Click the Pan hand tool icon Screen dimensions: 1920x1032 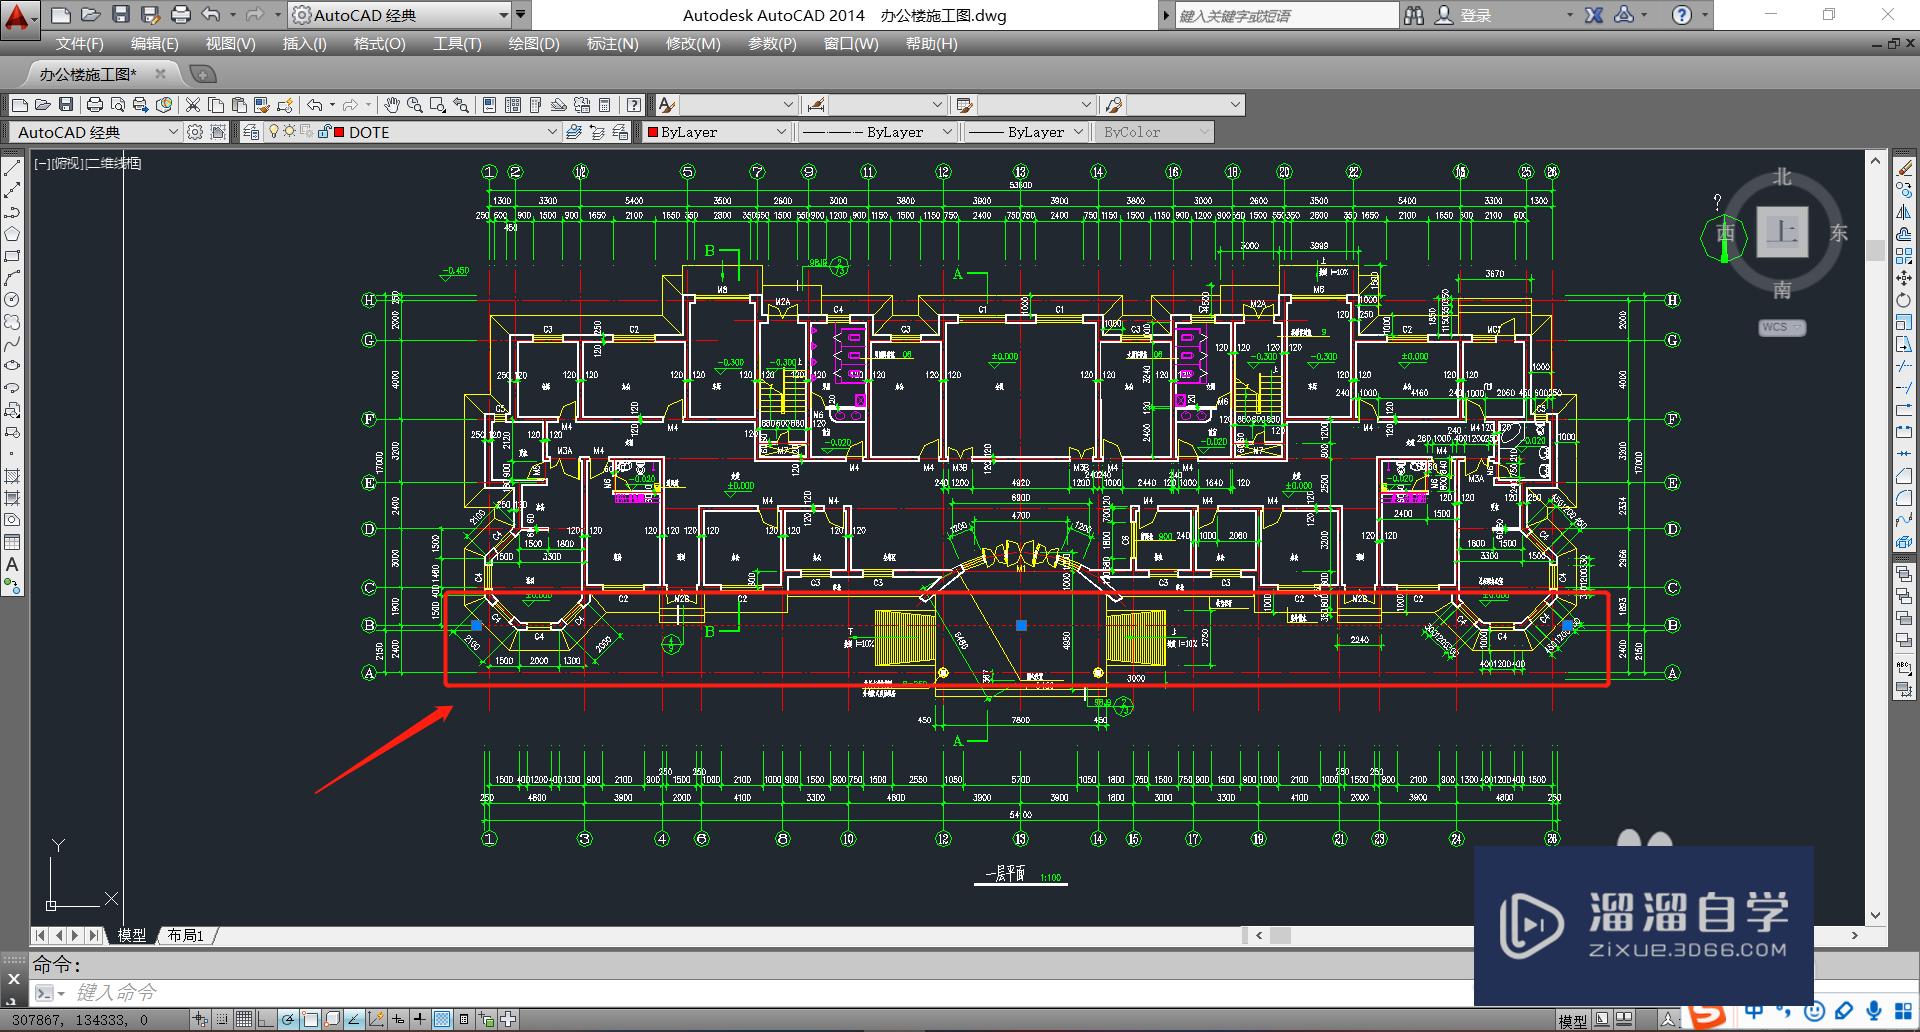point(391,104)
